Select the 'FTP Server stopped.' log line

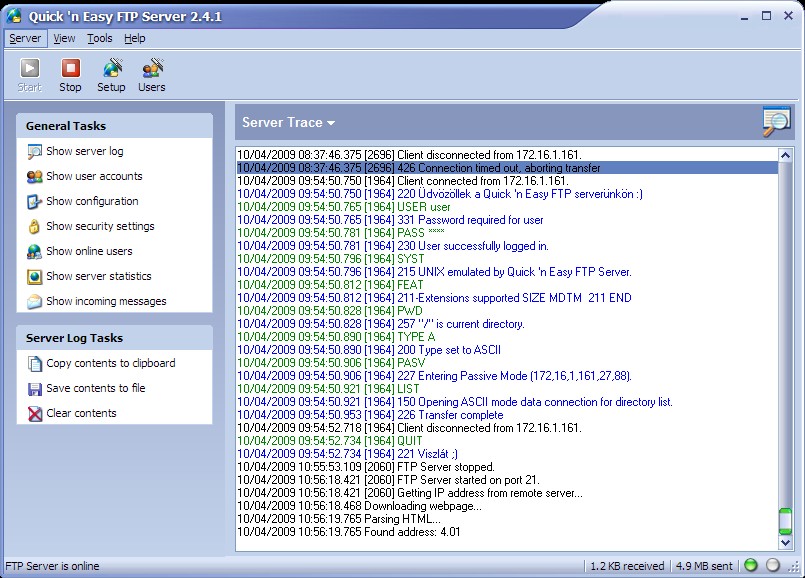pyautogui.click(x=507, y=467)
